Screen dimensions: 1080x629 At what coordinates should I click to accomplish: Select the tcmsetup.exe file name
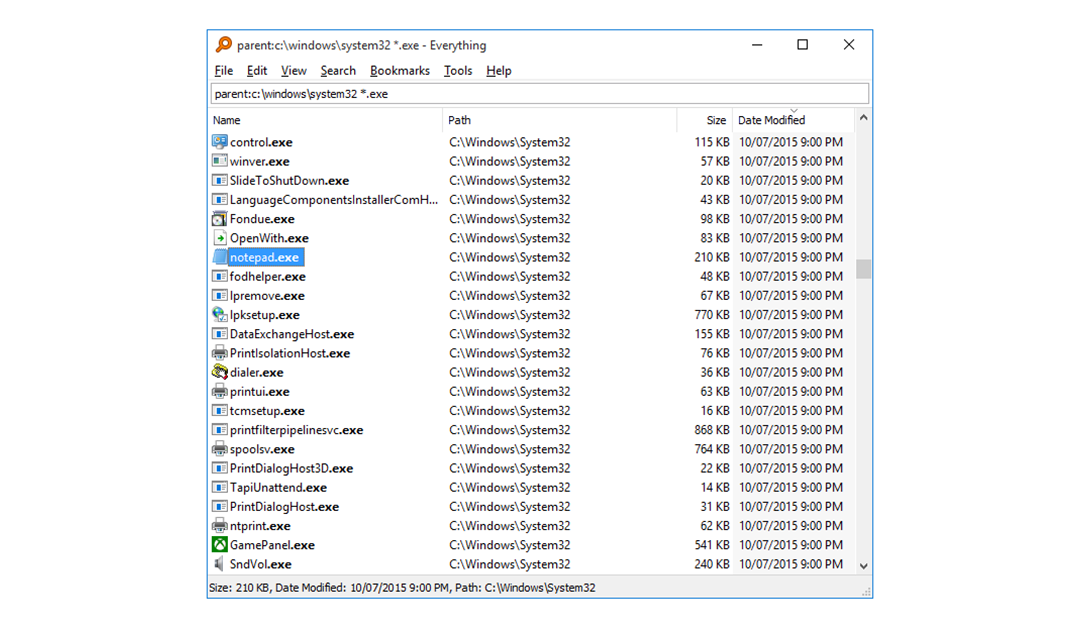point(267,411)
